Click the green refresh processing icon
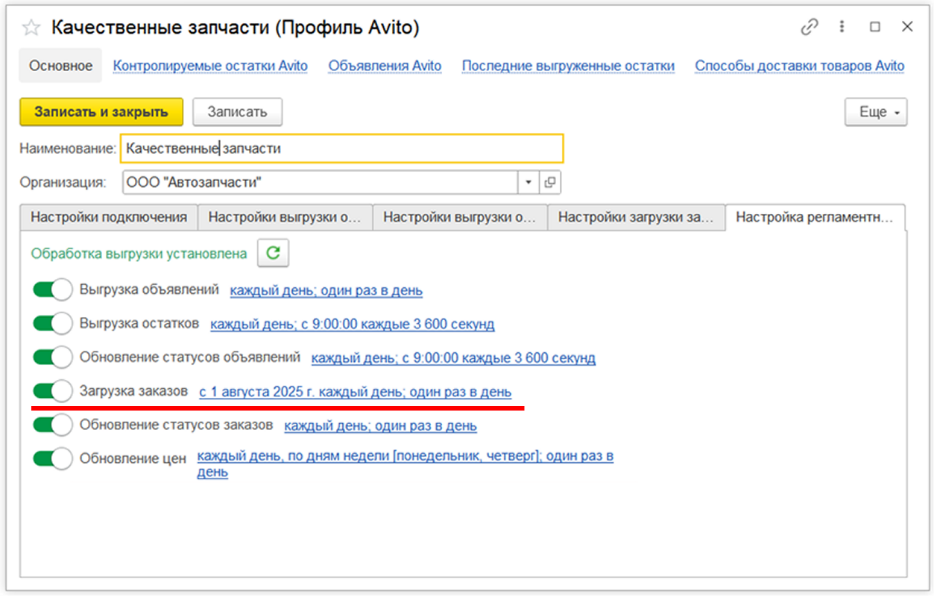934x596 pixels. click(273, 254)
